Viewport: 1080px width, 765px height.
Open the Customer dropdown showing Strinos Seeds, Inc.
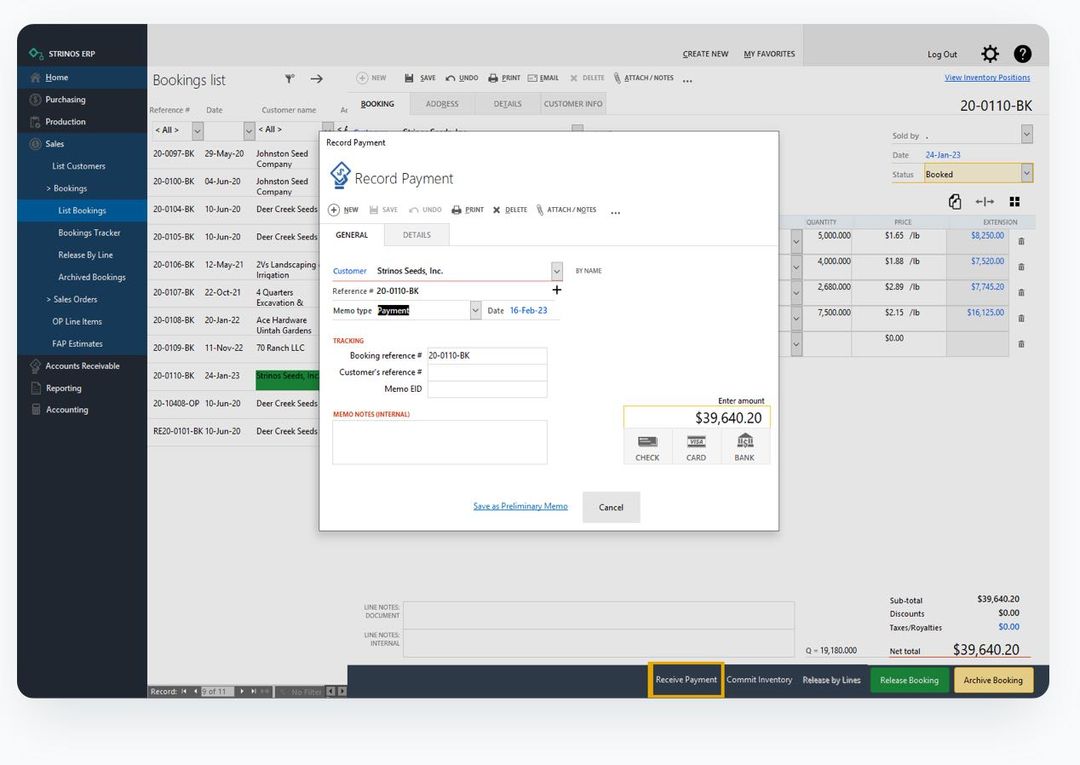pyautogui.click(x=557, y=271)
